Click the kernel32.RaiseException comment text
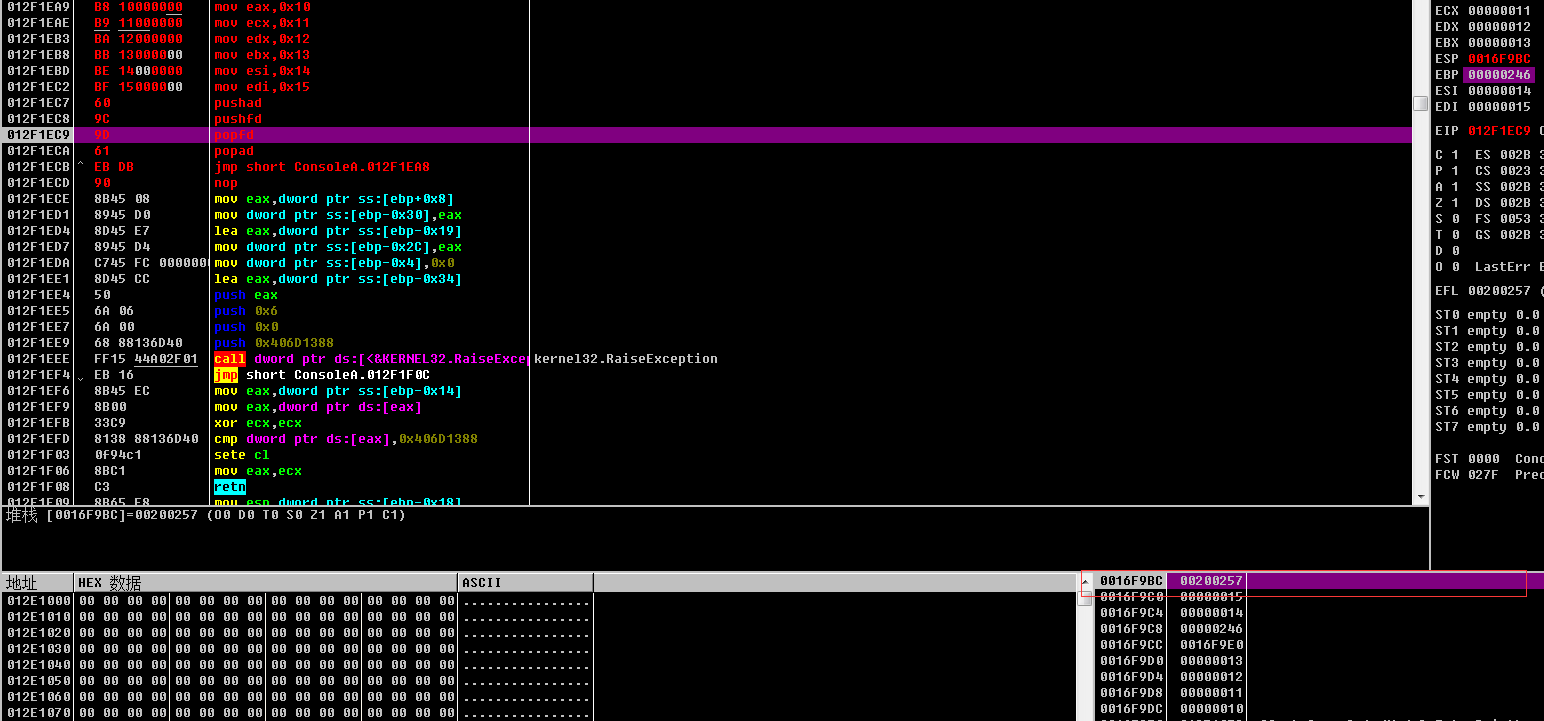This screenshot has height=721, width=1544. [626, 359]
